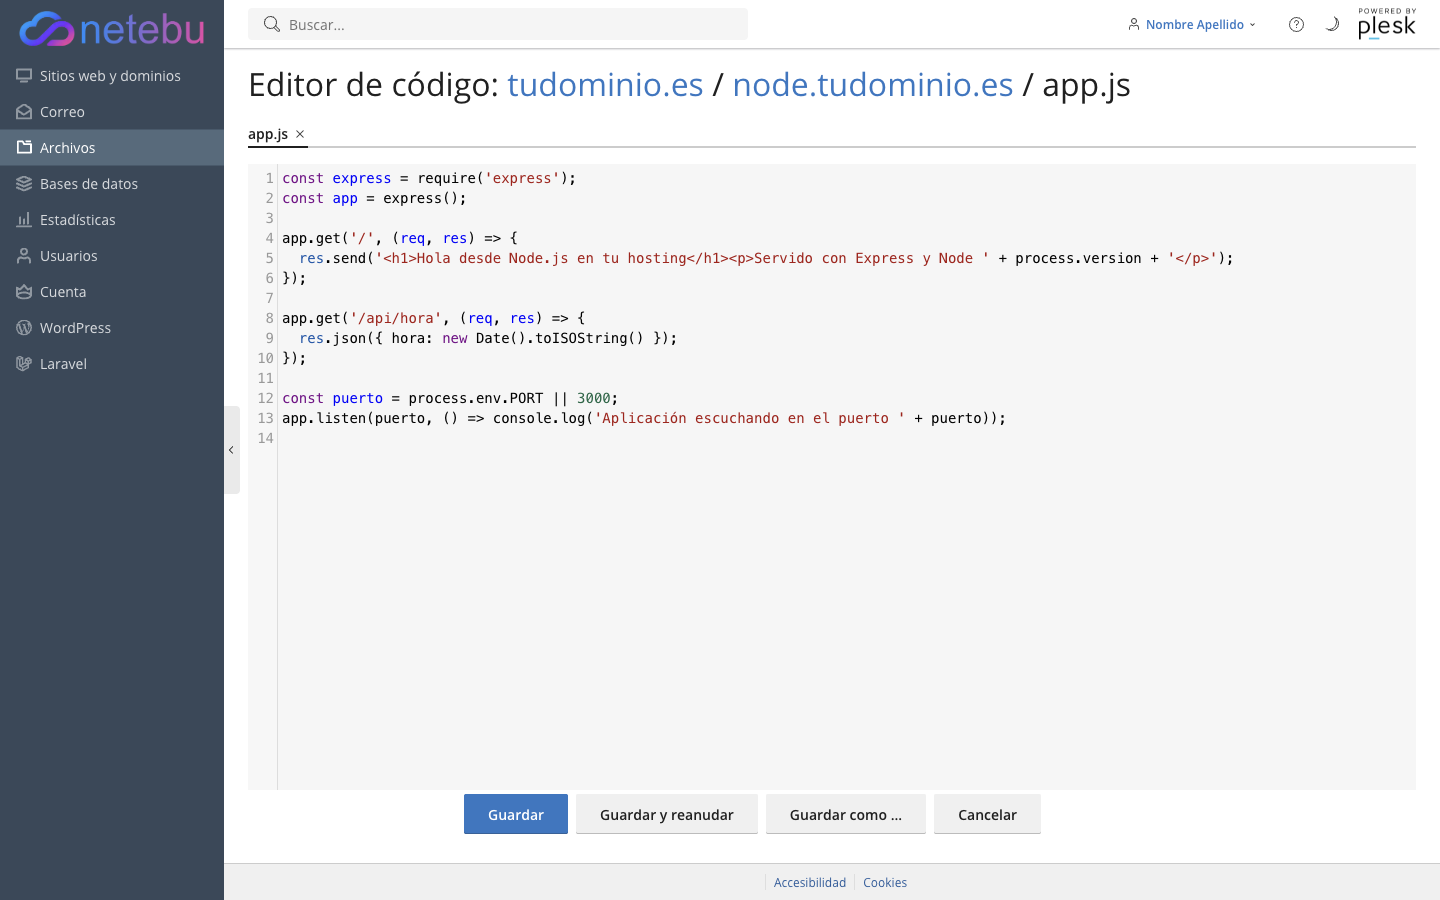This screenshot has height=900, width=1440.
Task: Click the Powered by Plesk logo
Action: tap(1387, 24)
